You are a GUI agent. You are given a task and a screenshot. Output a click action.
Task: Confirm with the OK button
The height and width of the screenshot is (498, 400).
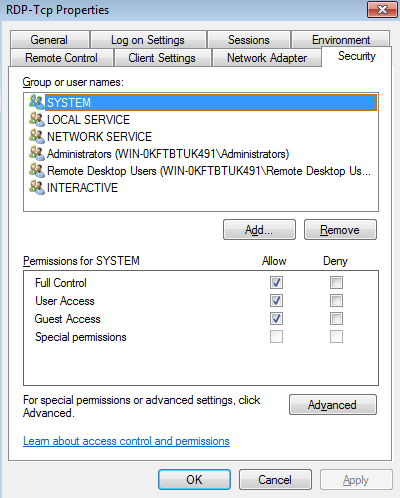194,480
